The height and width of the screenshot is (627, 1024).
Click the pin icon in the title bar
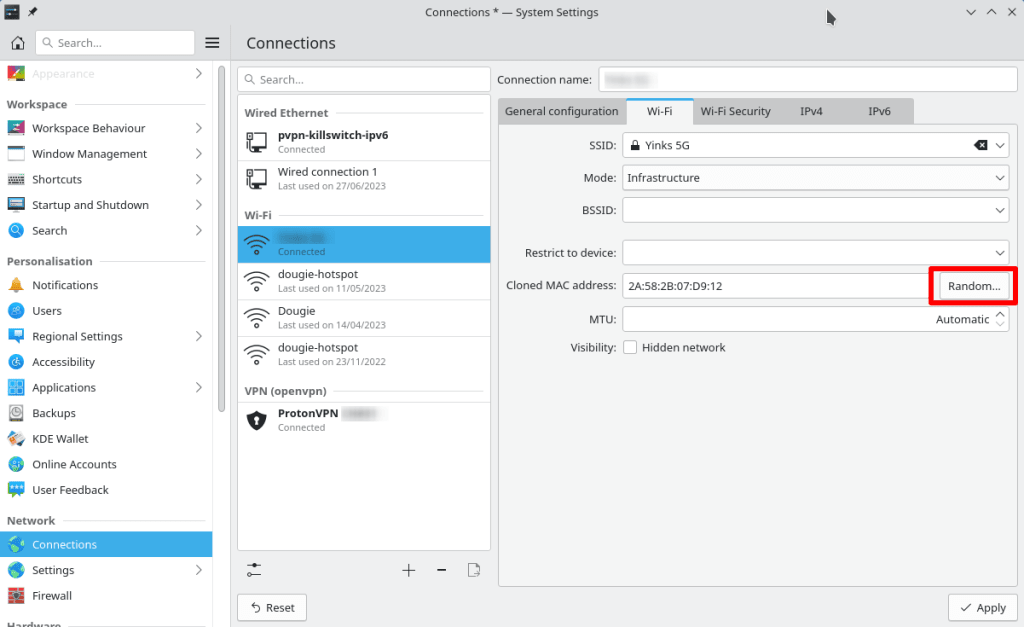tap(32, 12)
